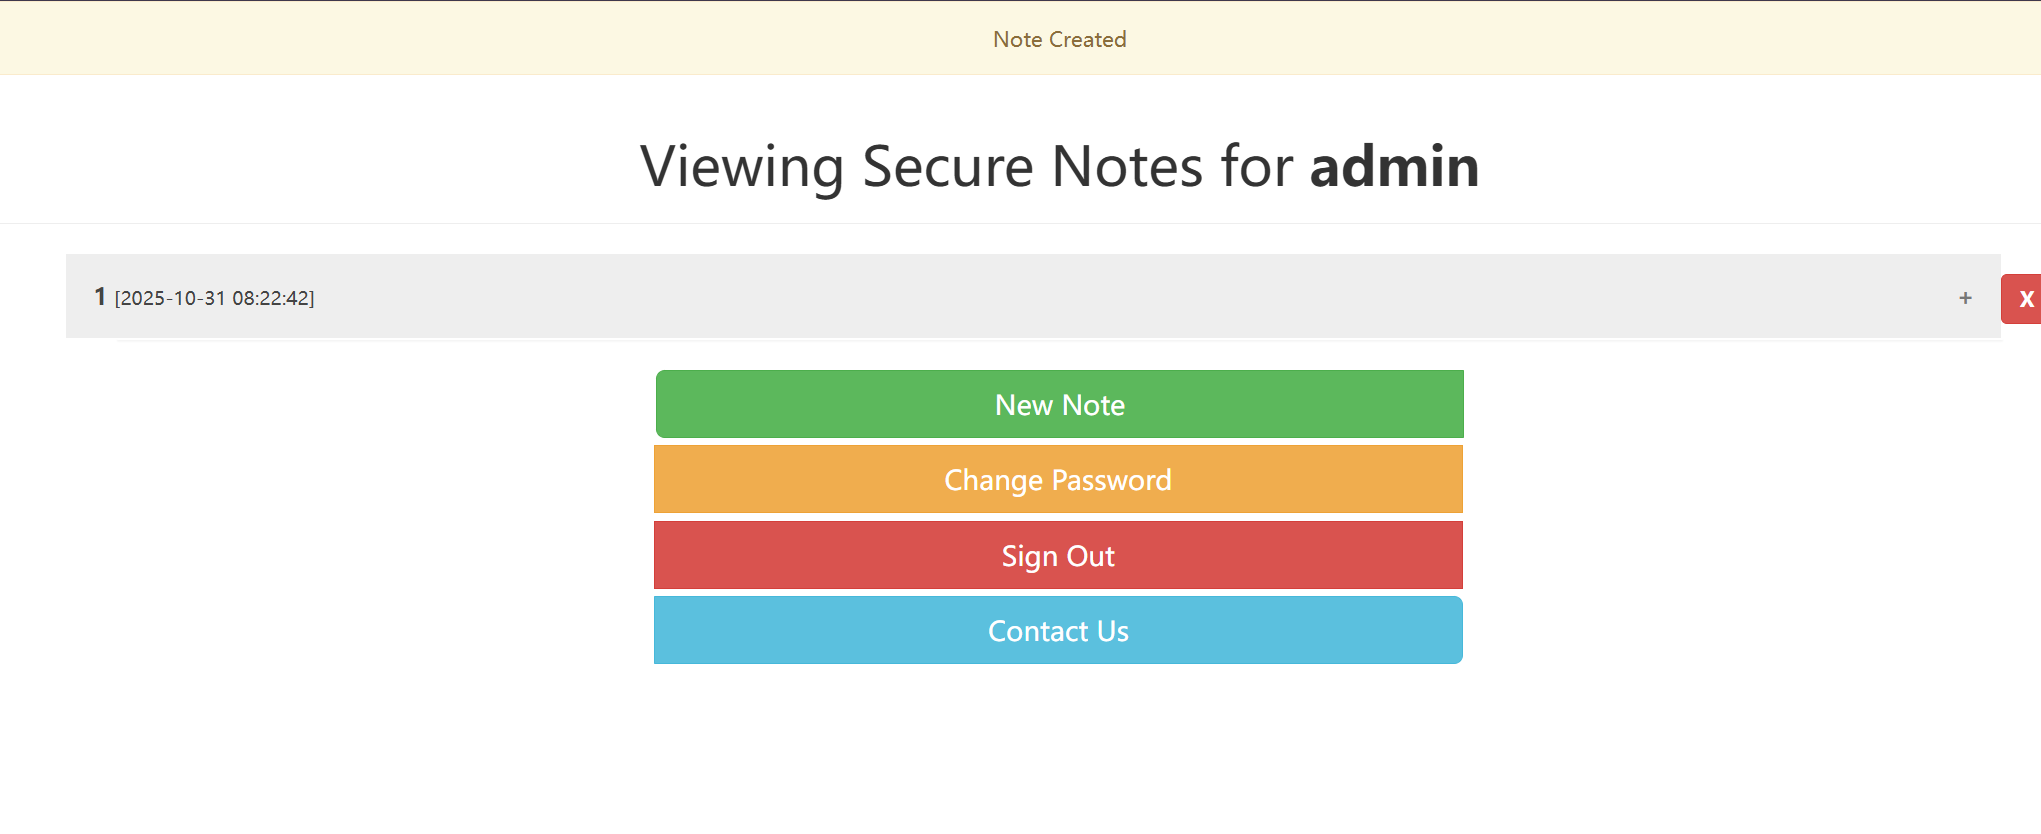Expand note 1 with the plus icon
This screenshot has width=2041, height=834.
click(x=1965, y=298)
